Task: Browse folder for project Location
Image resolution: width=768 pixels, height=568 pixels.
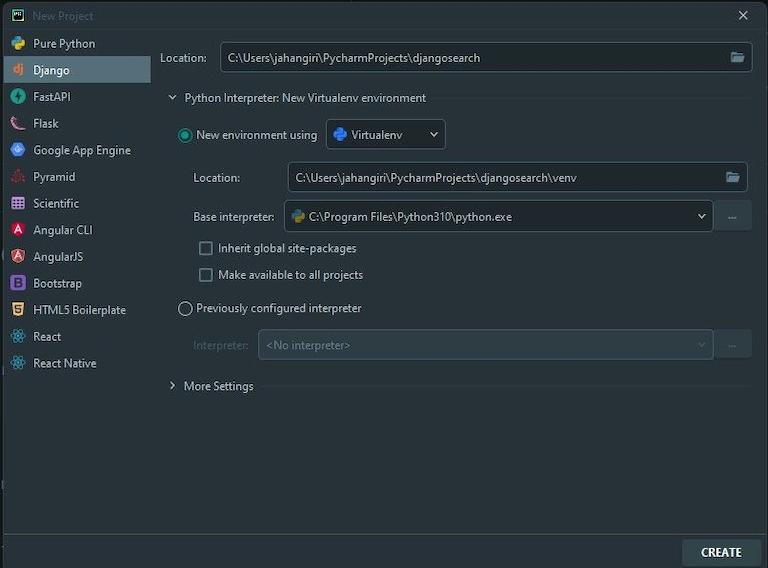Action: coord(737,58)
